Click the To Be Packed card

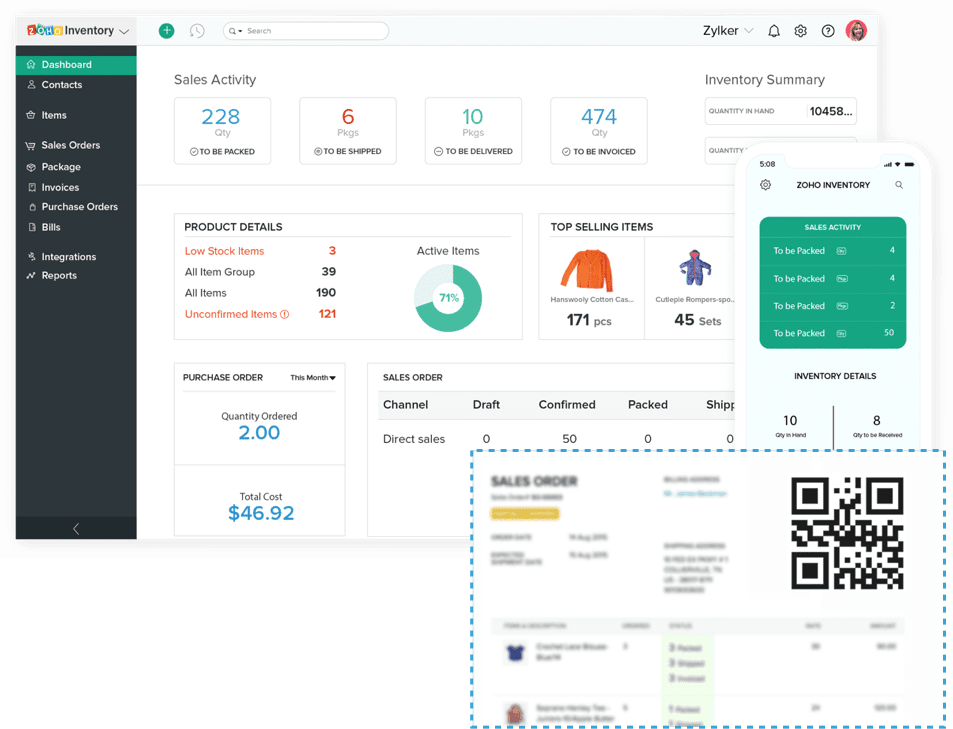click(222, 131)
